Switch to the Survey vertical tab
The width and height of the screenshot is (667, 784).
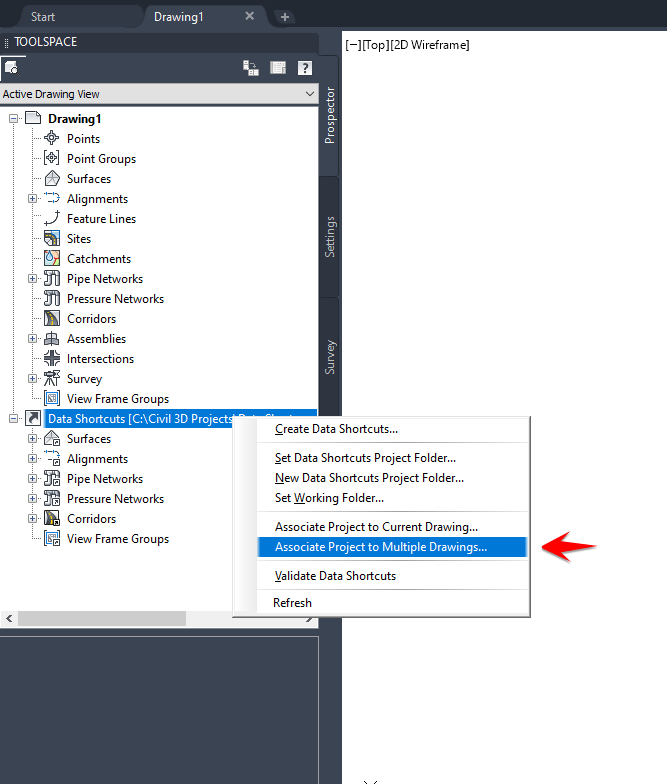[x=329, y=358]
